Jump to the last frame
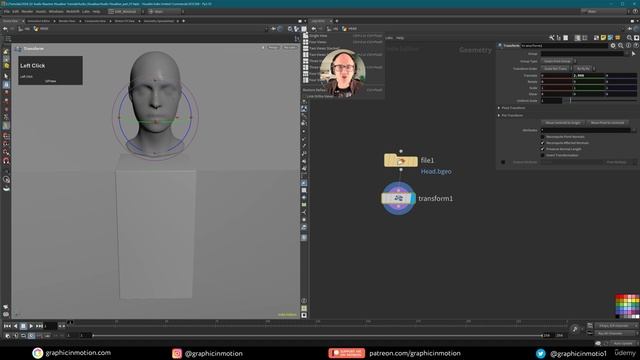The width and height of the screenshot is (640, 360). [39, 326]
